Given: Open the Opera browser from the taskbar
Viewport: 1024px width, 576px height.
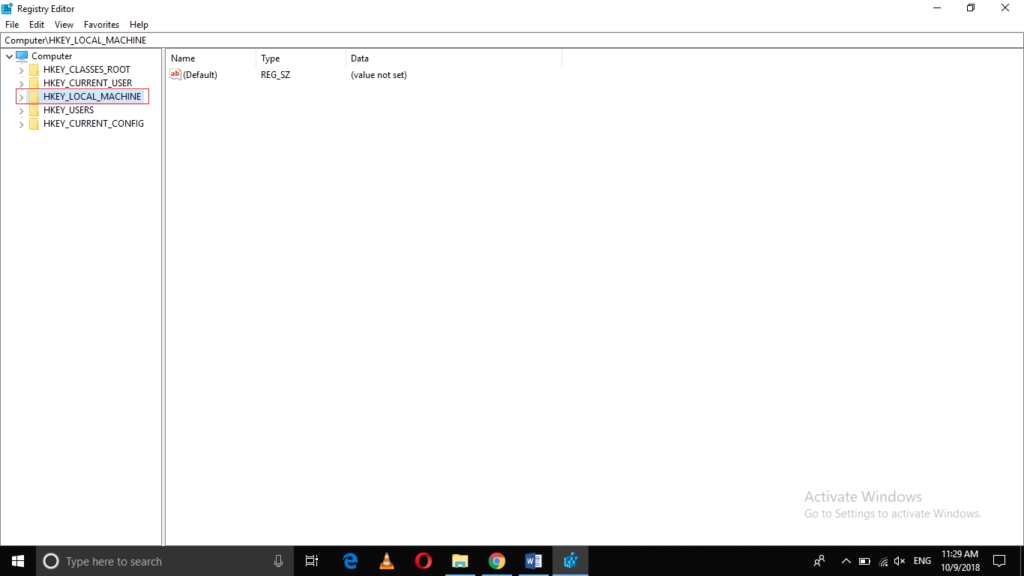Looking at the screenshot, I should 423,560.
